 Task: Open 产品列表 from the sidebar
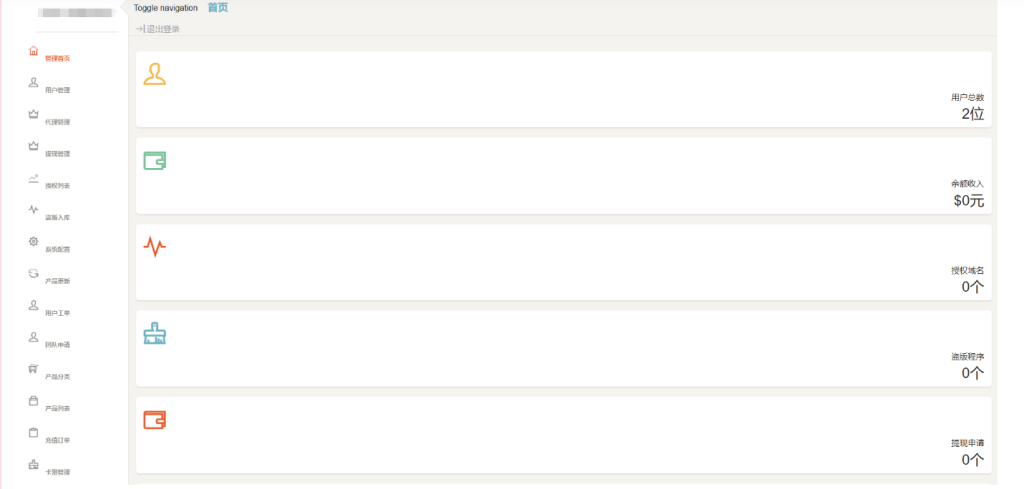point(57,409)
